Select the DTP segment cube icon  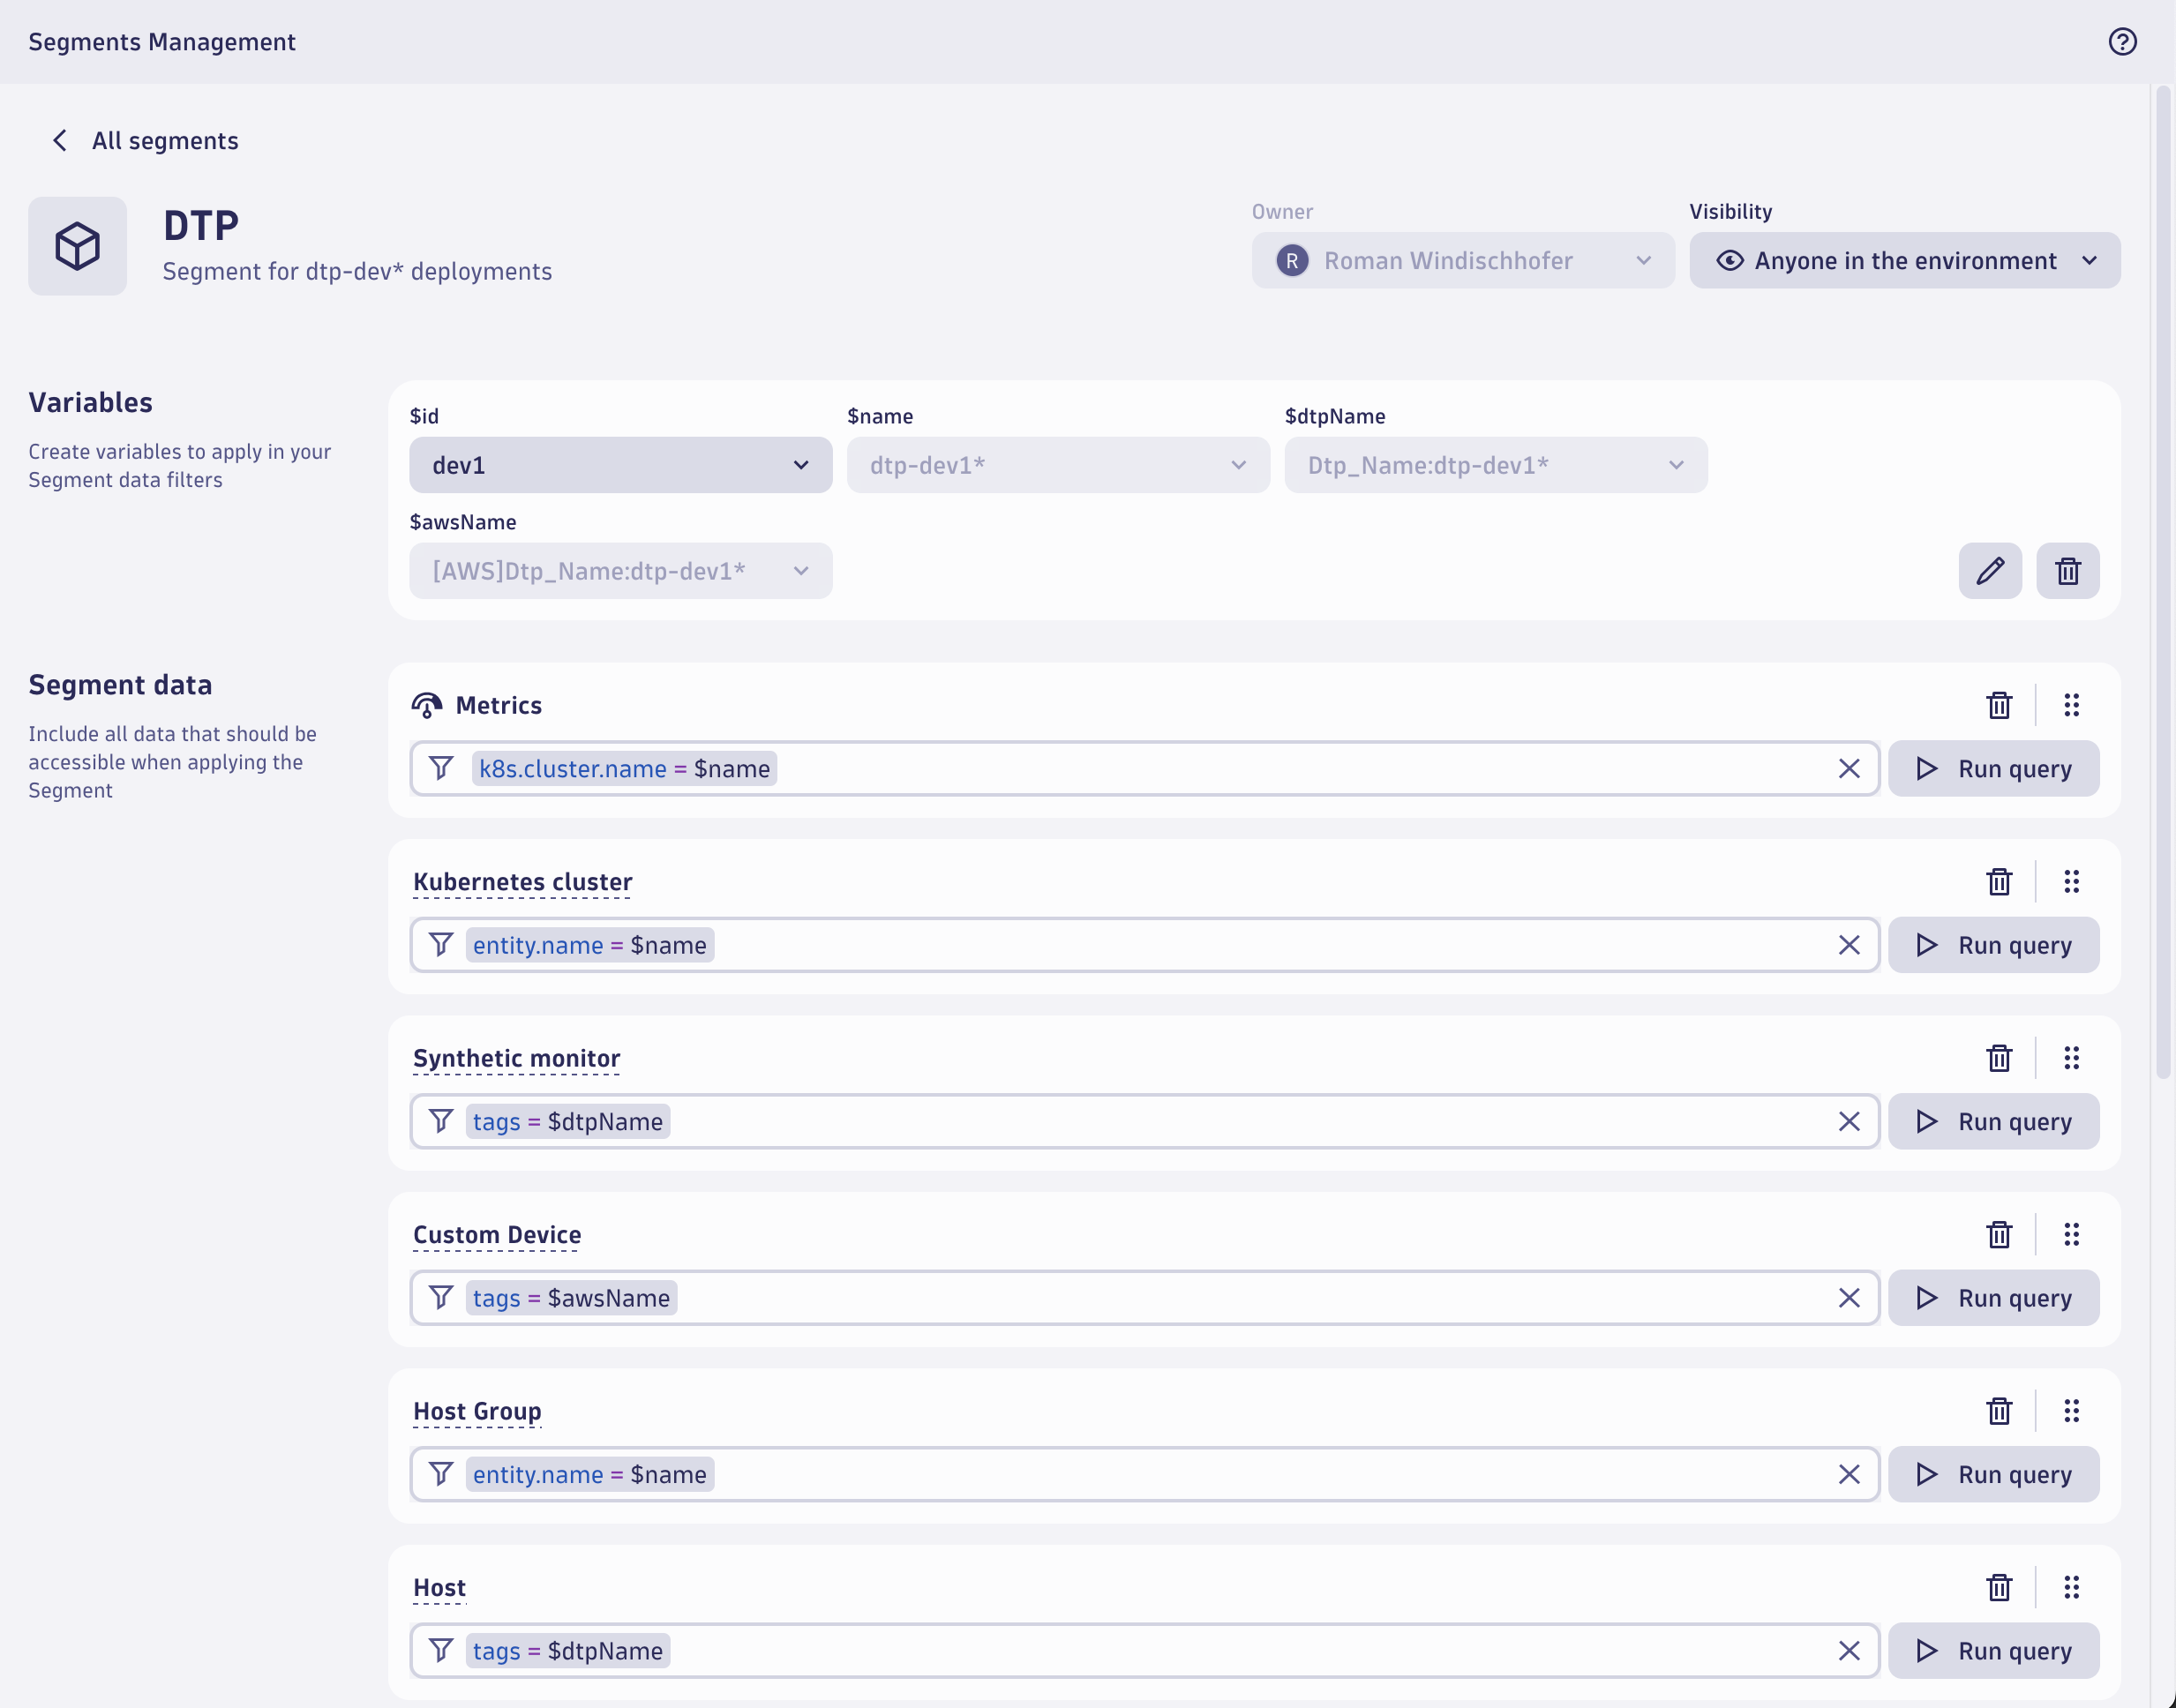[77, 245]
